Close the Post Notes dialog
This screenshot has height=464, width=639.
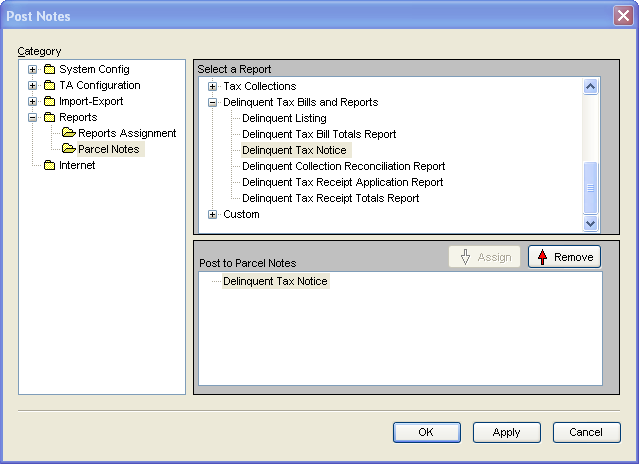point(623,16)
